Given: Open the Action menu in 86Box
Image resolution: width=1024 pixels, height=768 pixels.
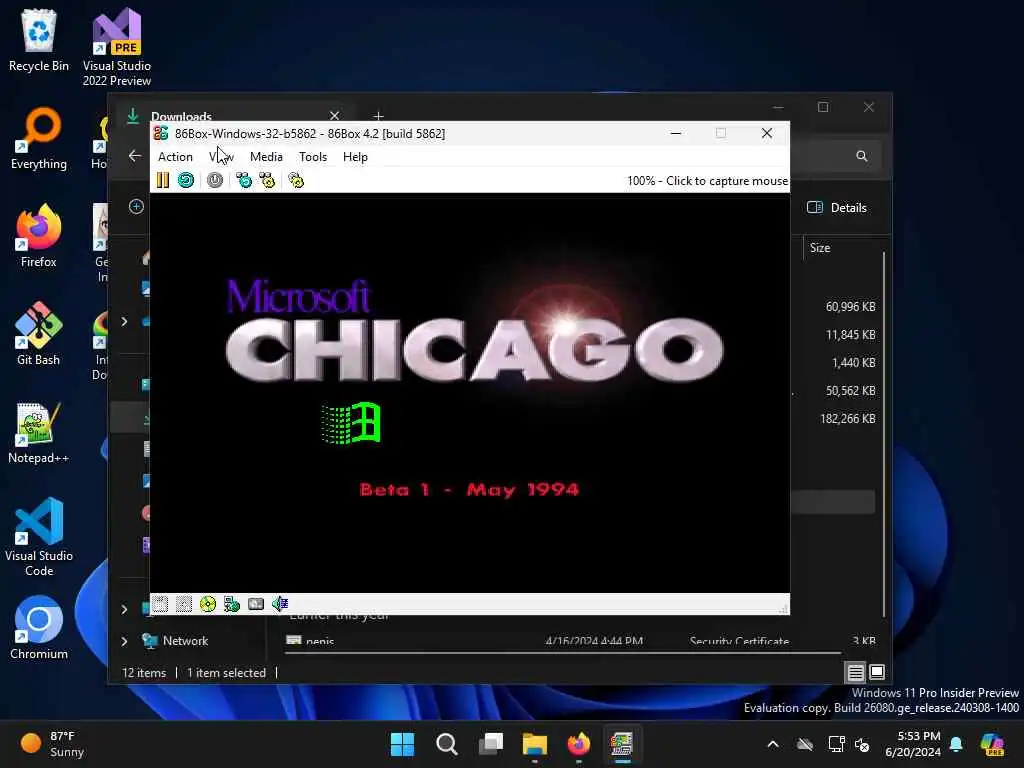Looking at the screenshot, I should tap(175, 157).
